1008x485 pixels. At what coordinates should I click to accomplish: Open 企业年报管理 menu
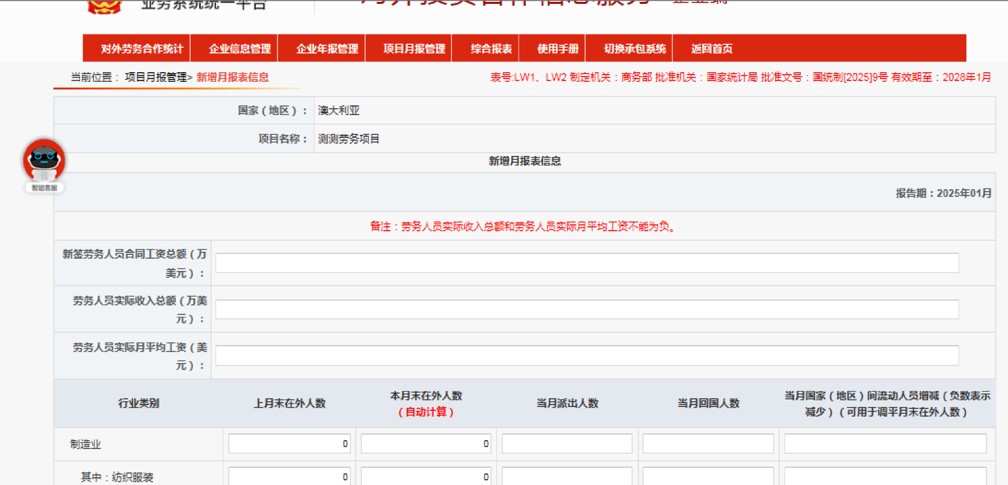pyautogui.click(x=327, y=49)
